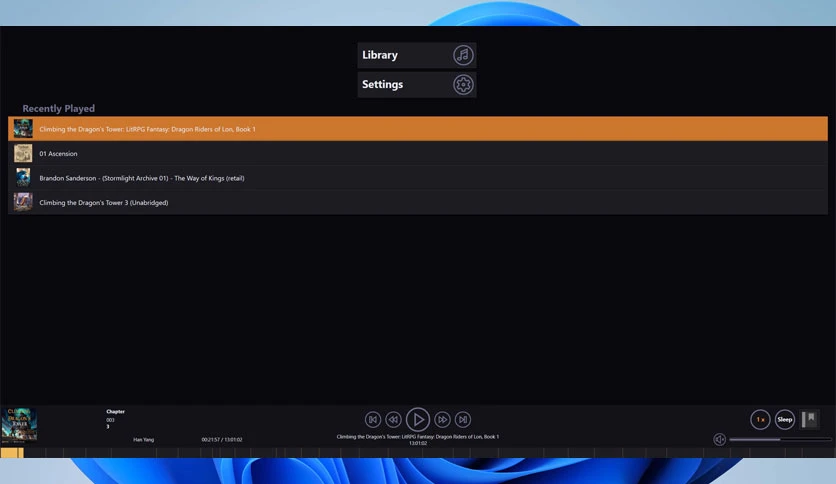Rewind the audiobook
Viewport: 836px width, 484px height.
(393, 420)
